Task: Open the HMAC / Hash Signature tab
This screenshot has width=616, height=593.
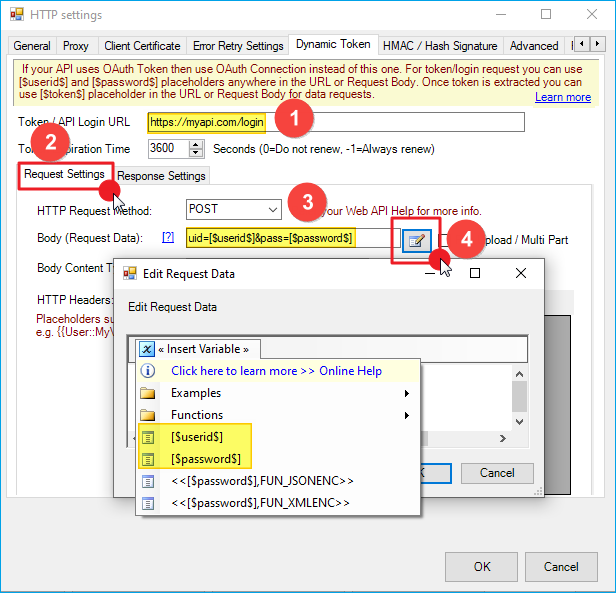Action: [x=440, y=46]
